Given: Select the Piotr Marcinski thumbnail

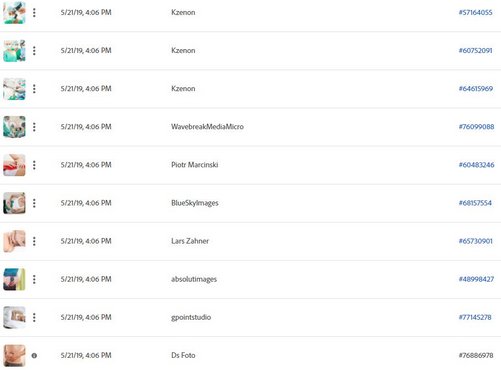Looking at the screenshot, I should (14, 165).
